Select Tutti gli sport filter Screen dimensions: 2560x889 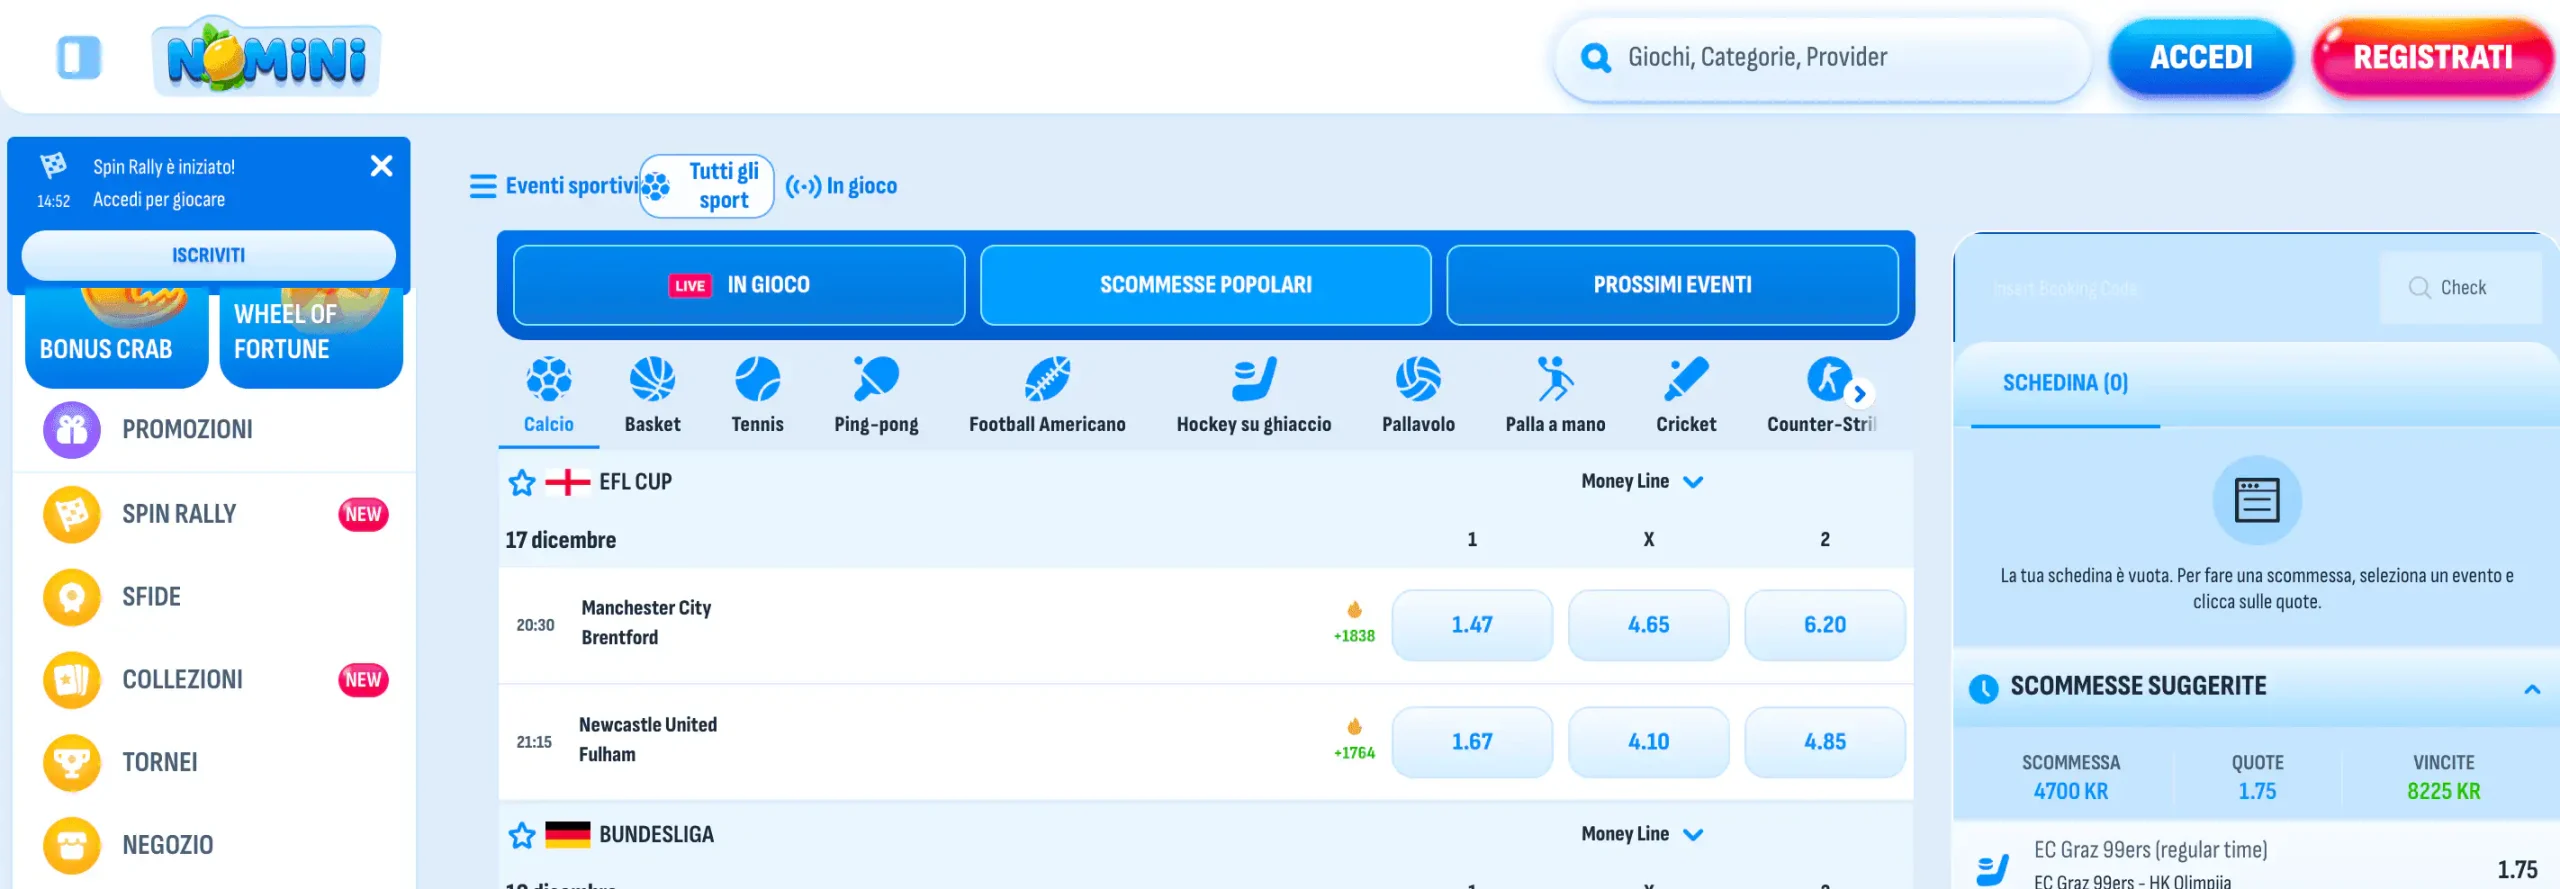[x=707, y=186]
